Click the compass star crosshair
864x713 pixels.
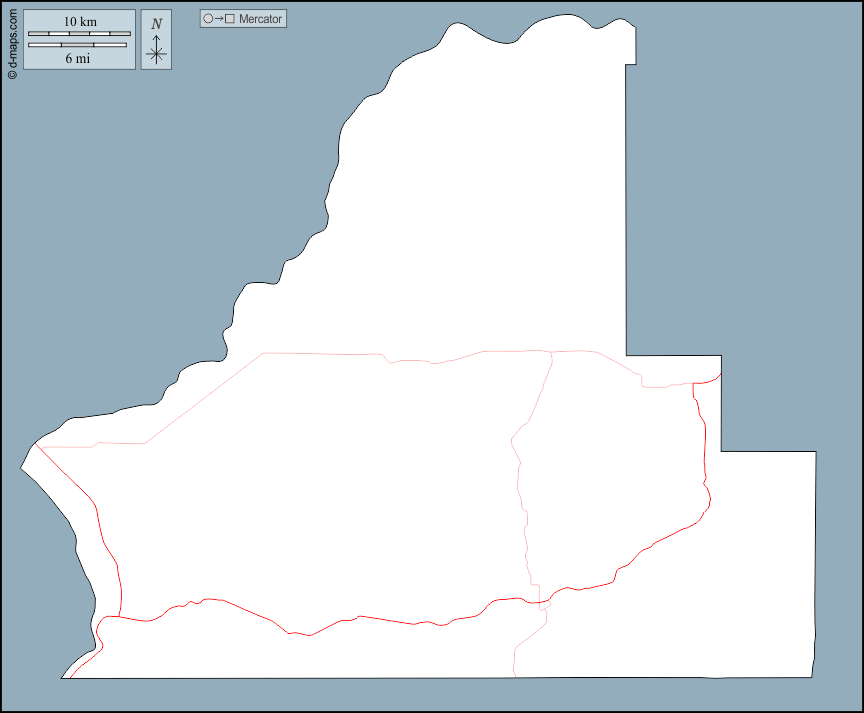point(156,55)
